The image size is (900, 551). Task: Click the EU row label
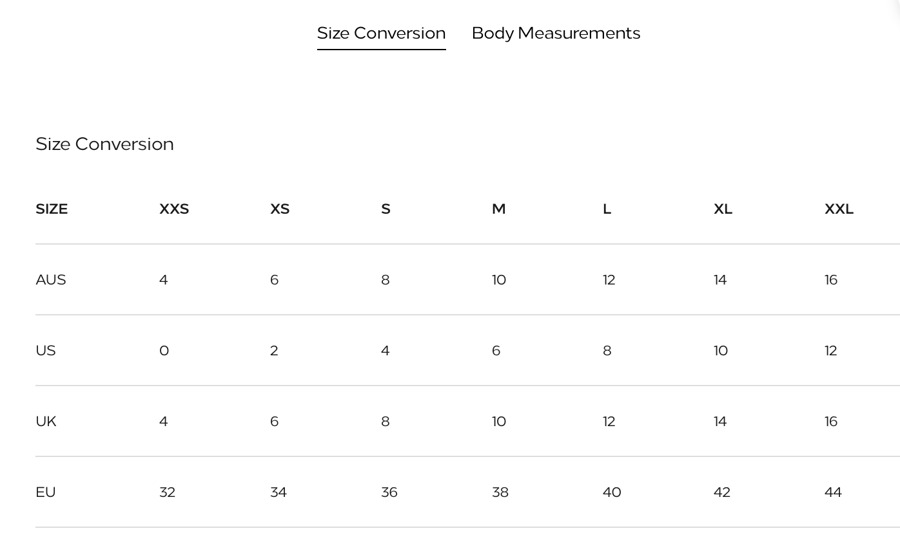pos(46,492)
